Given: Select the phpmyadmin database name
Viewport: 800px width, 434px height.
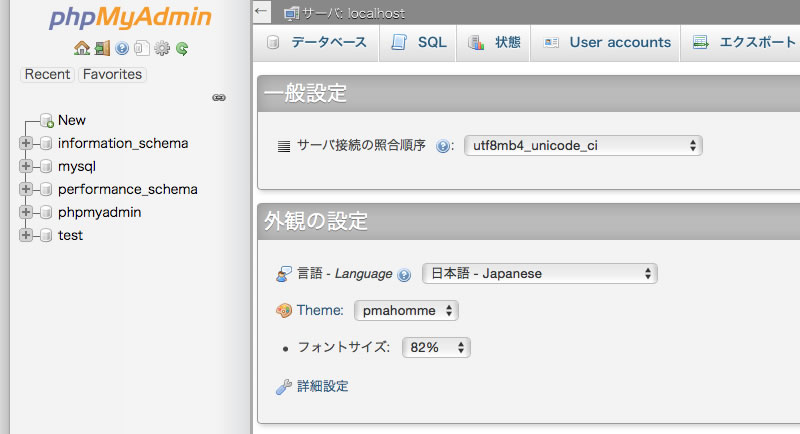Looking at the screenshot, I should 99,212.
